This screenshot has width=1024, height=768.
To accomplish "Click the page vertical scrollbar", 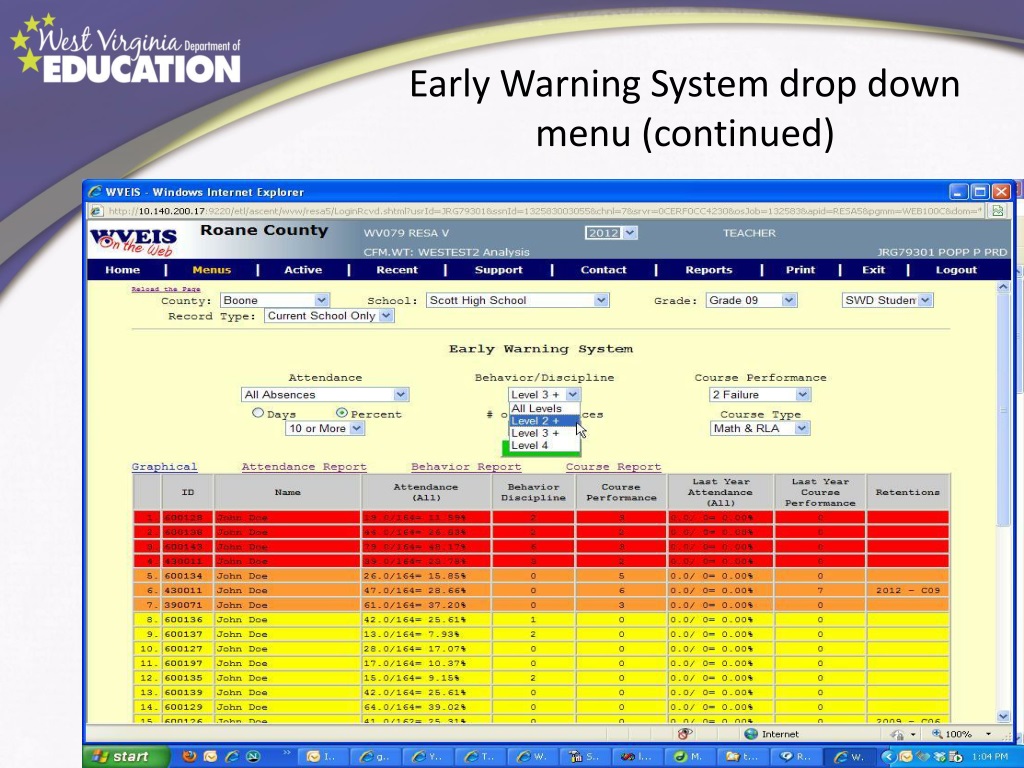I will [1004, 410].
